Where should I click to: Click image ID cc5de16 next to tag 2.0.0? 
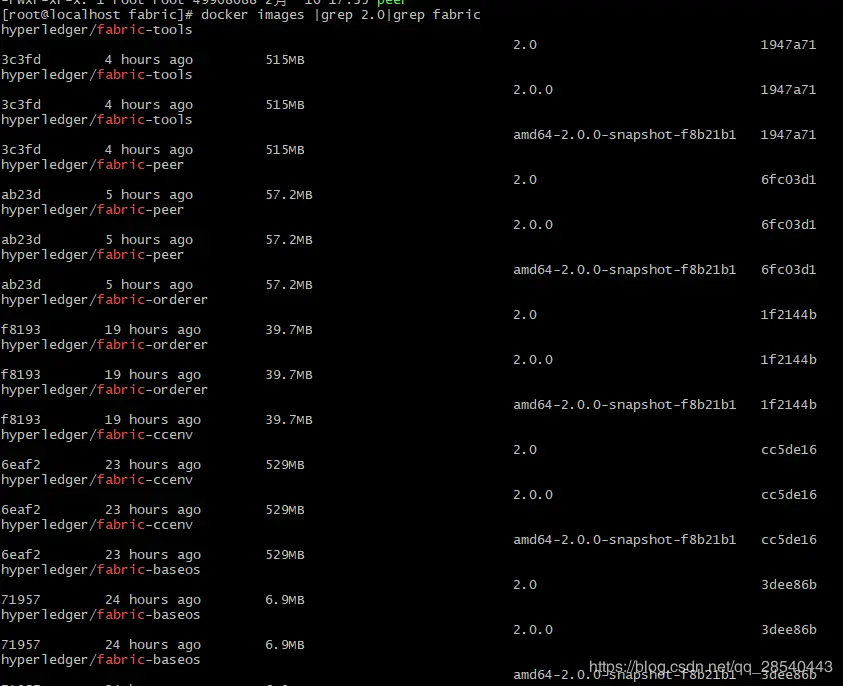click(789, 495)
